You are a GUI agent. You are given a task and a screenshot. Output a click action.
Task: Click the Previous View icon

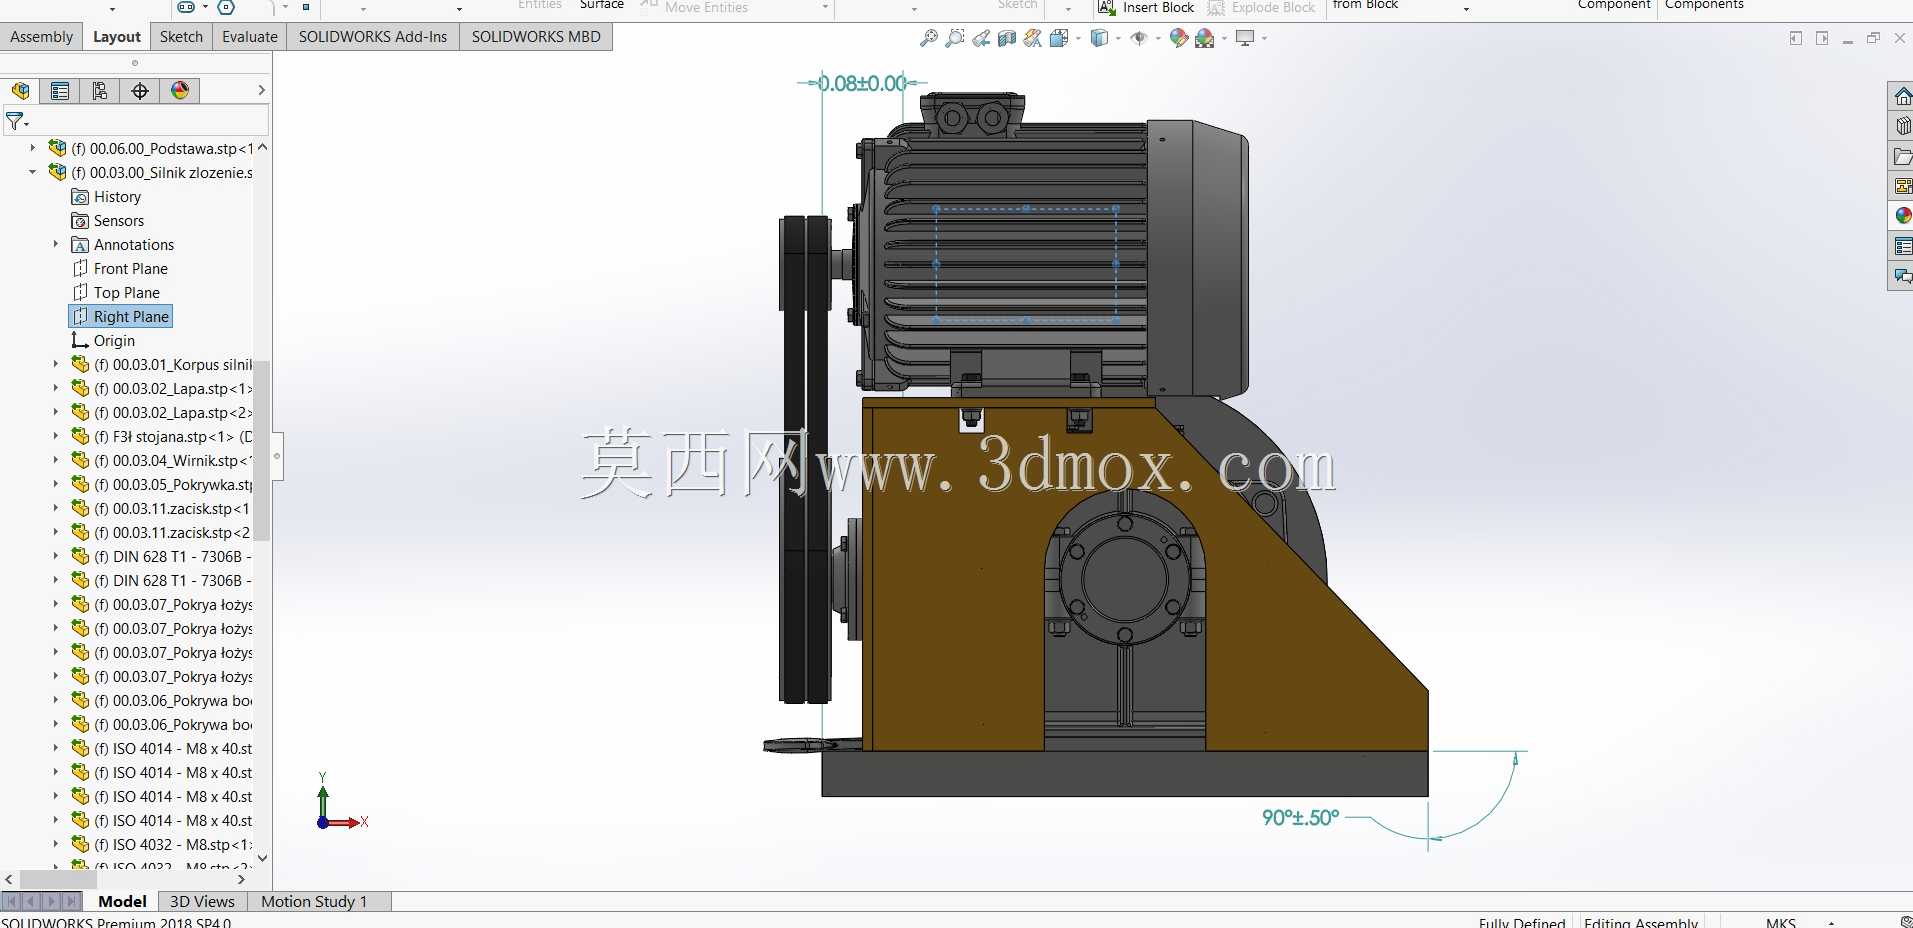(x=981, y=38)
